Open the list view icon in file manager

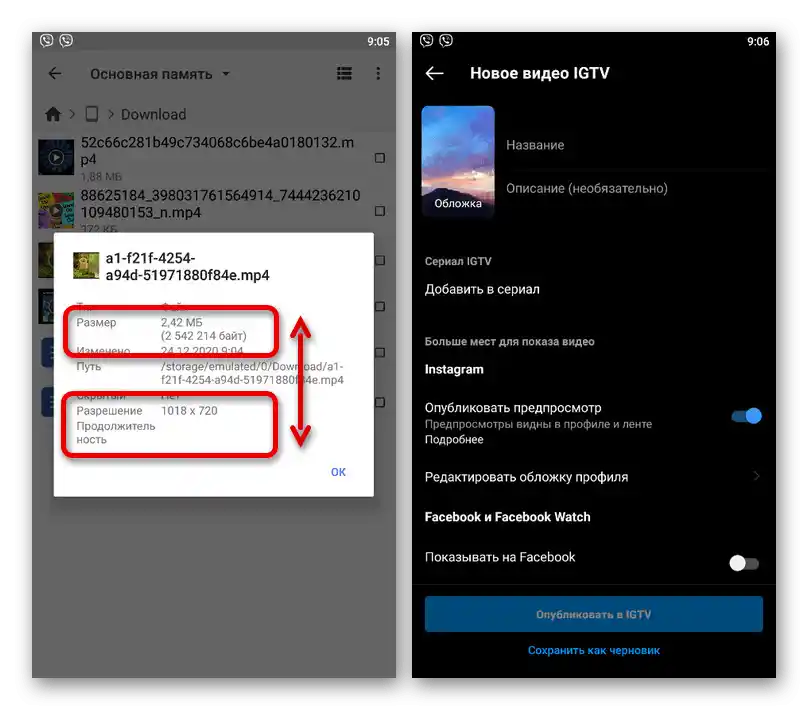[344, 73]
